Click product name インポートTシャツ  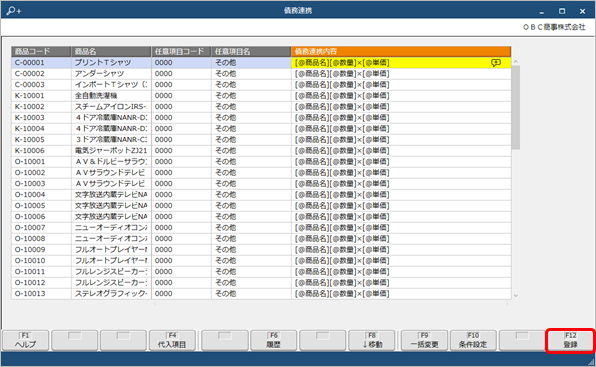pos(111,85)
